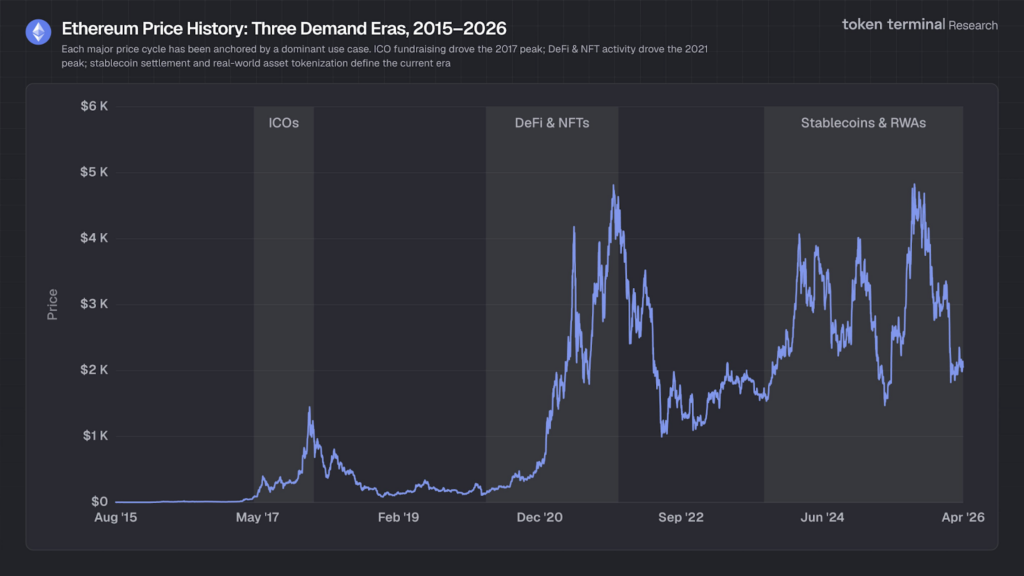
Task: Toggle the Stablecoins & RWAs label
Action: (862, 123)
